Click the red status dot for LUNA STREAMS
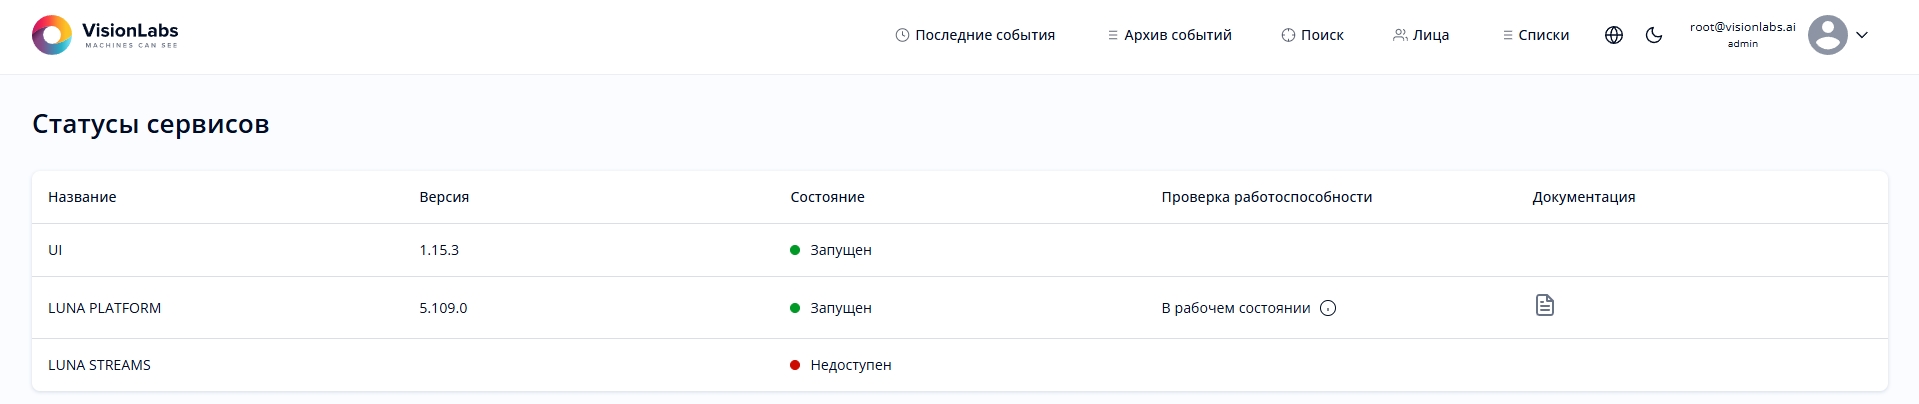 [x=795, y=365]
